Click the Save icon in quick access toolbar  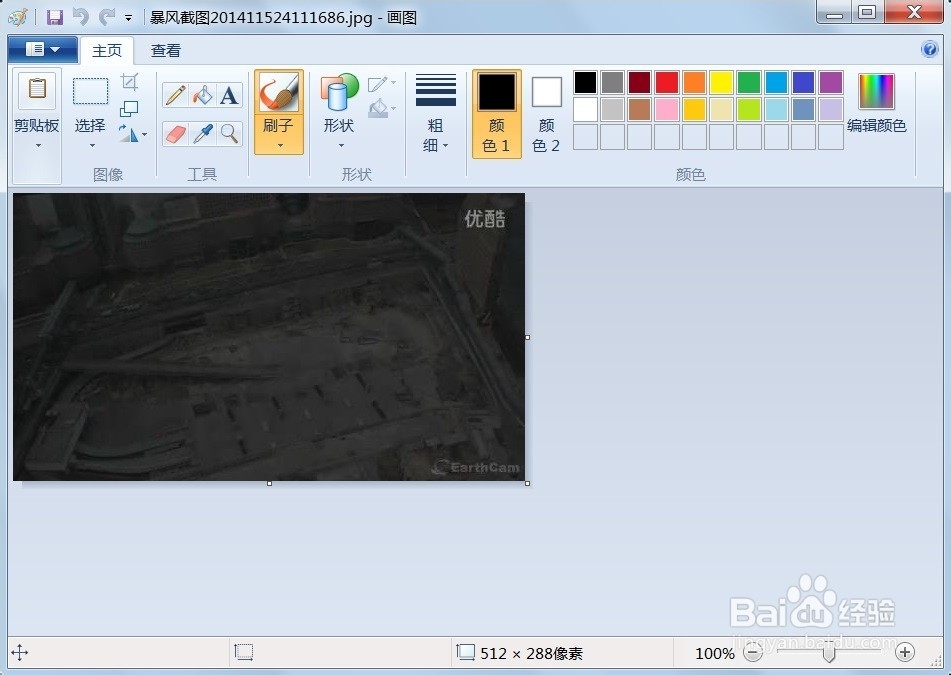(55, 17)
